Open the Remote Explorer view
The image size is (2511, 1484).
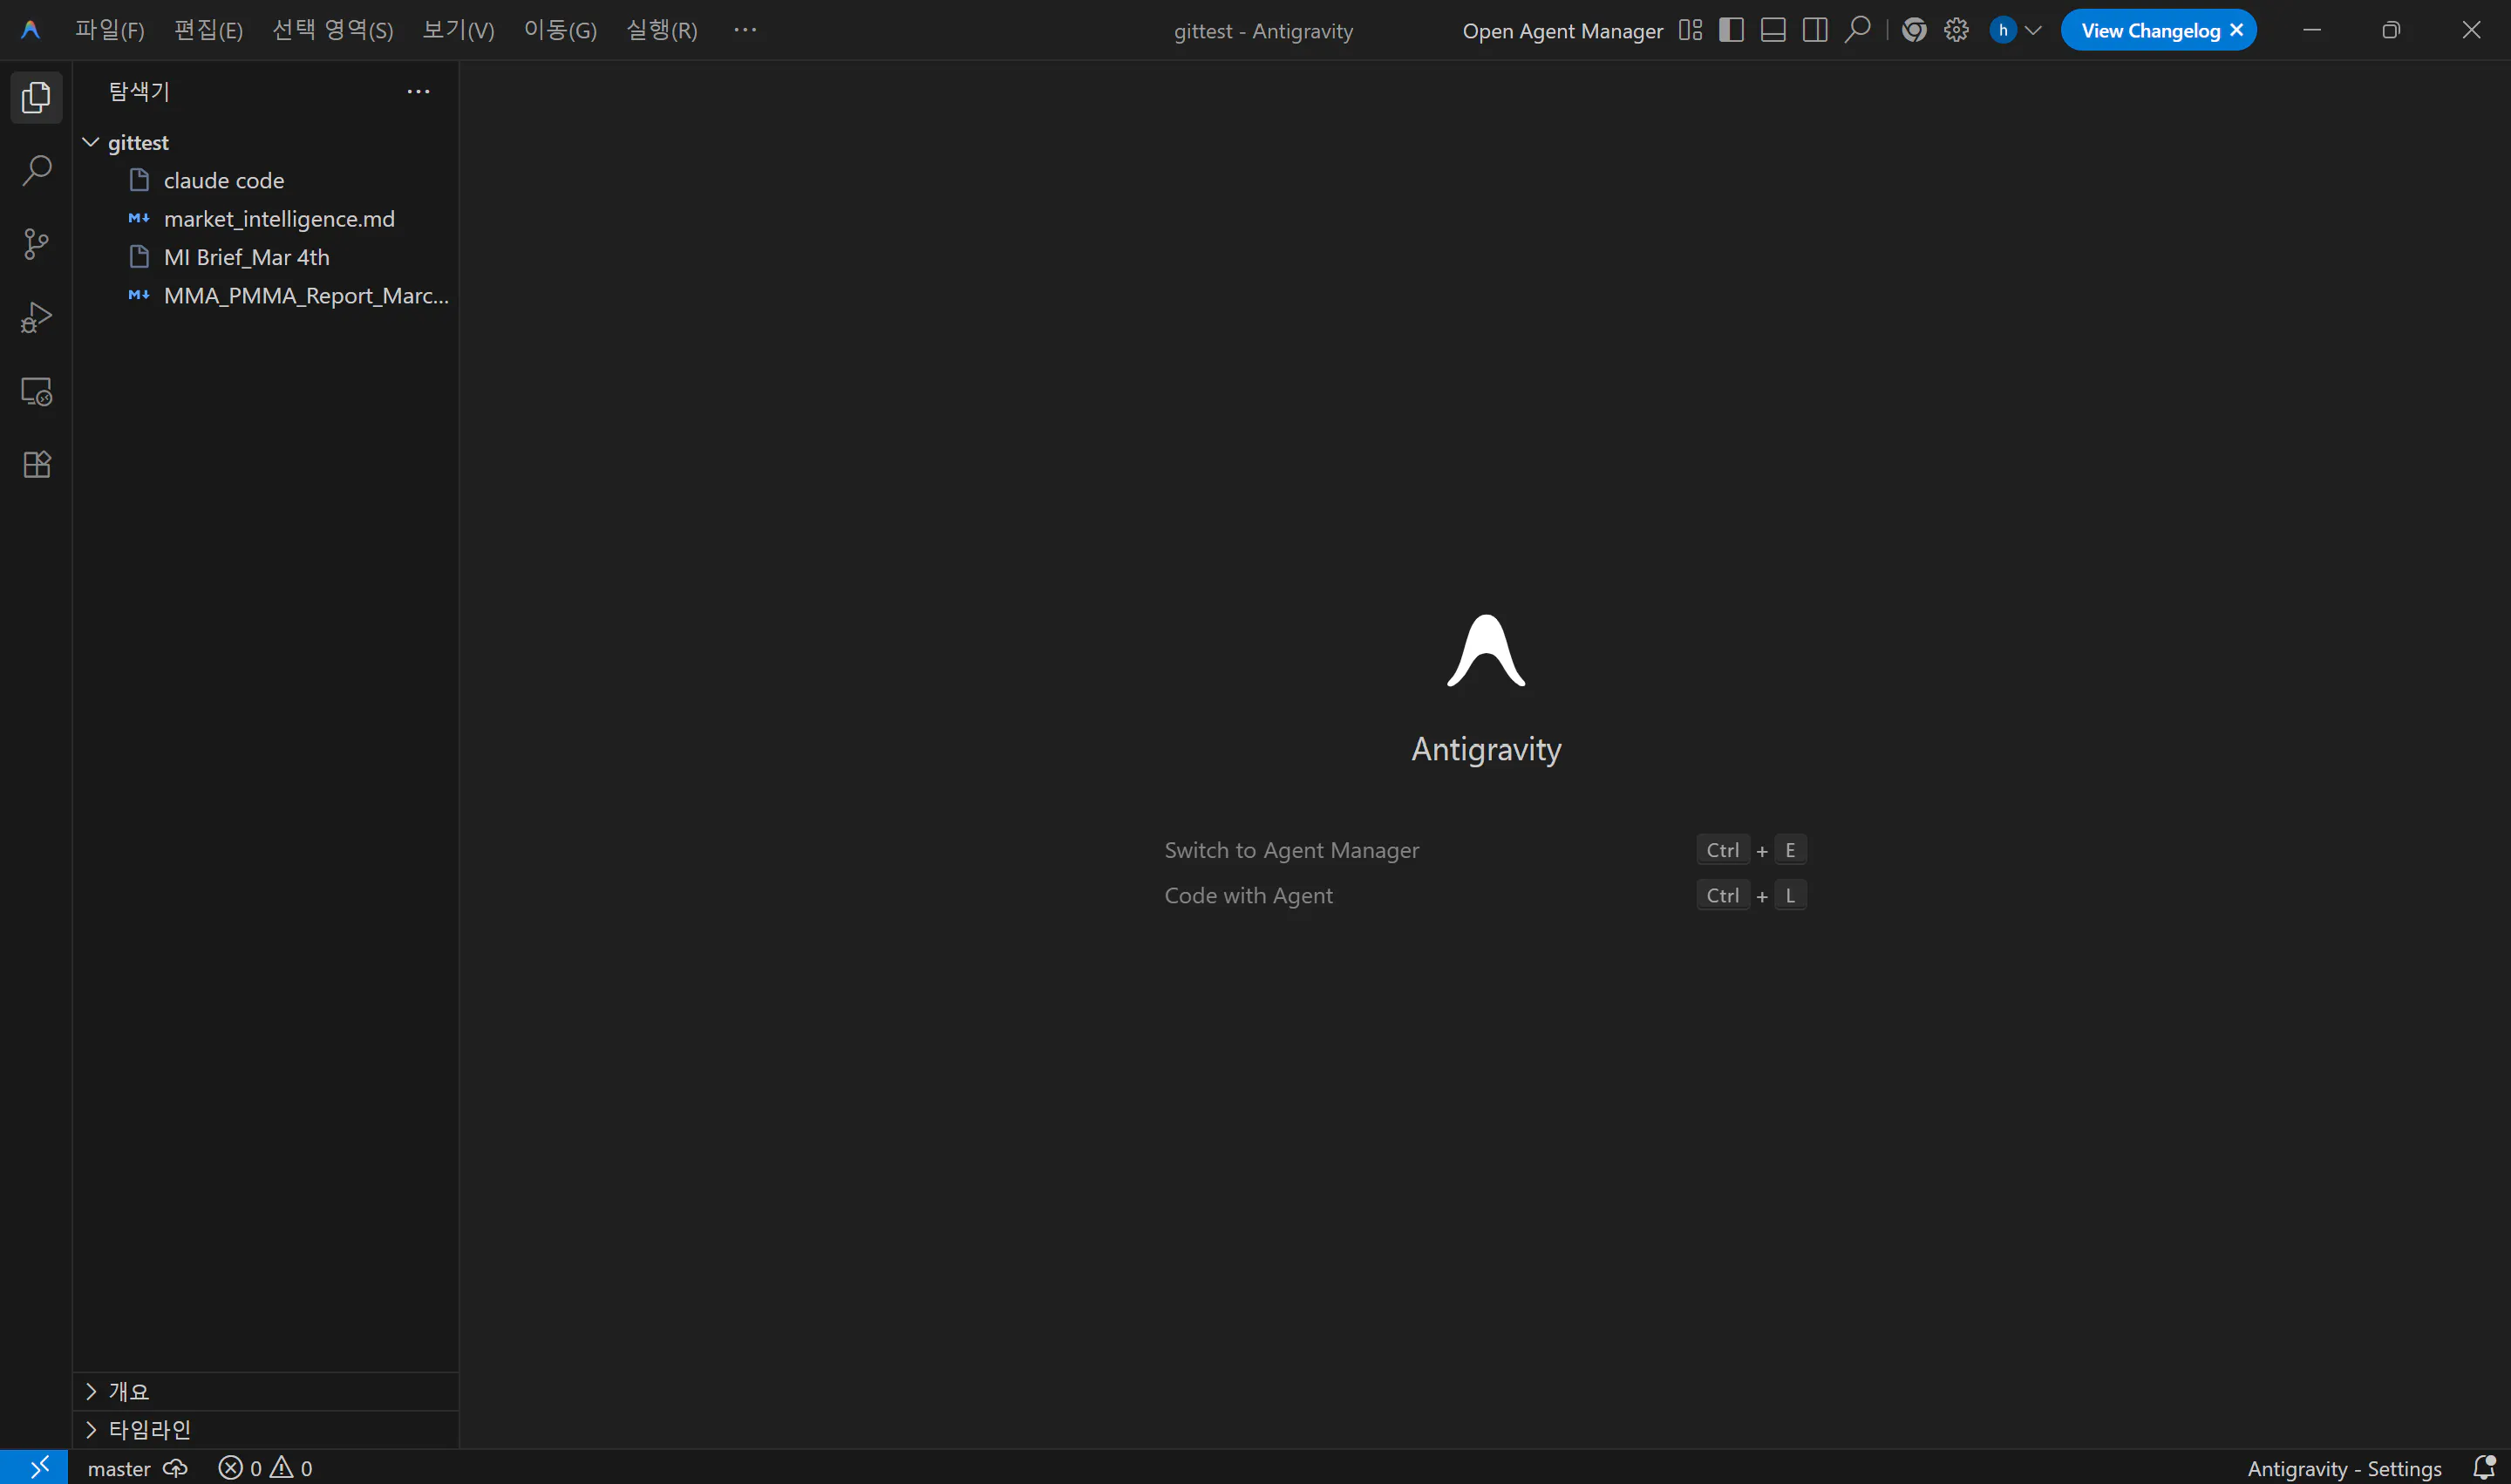(x=36, y=391)
